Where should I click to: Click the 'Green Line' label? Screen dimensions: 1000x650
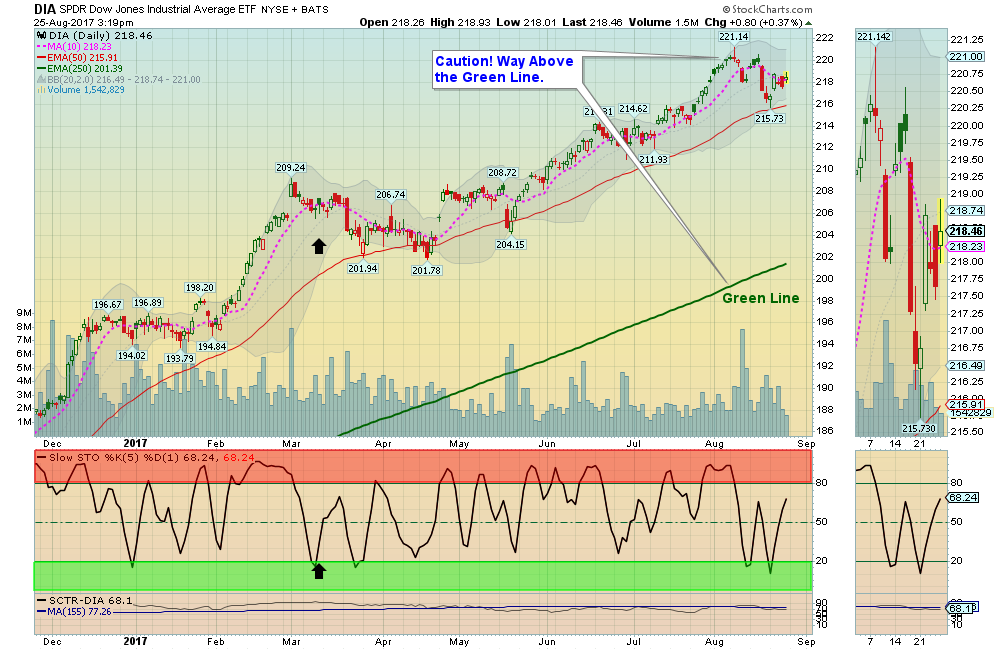tap(761, 298)
